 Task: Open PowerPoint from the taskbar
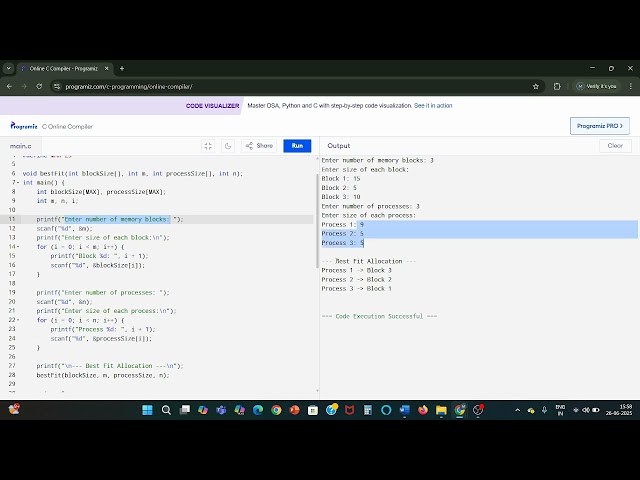point(294,410)
